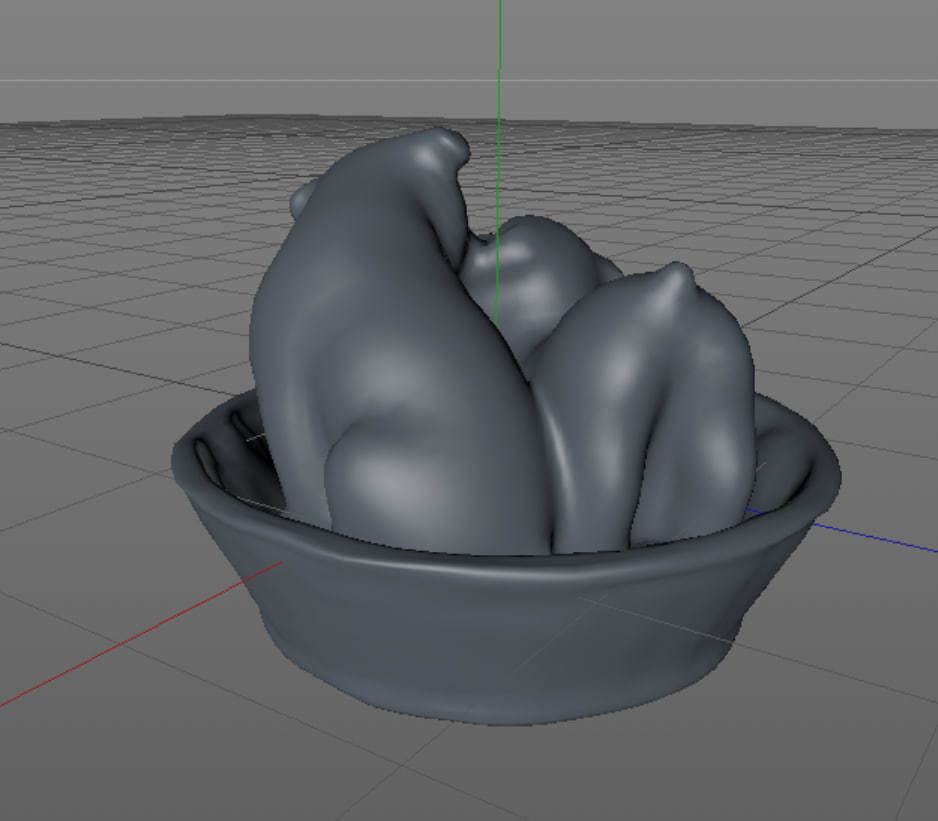Click the red X axis line
Screen dimensions: 938x821
(141, 634)
